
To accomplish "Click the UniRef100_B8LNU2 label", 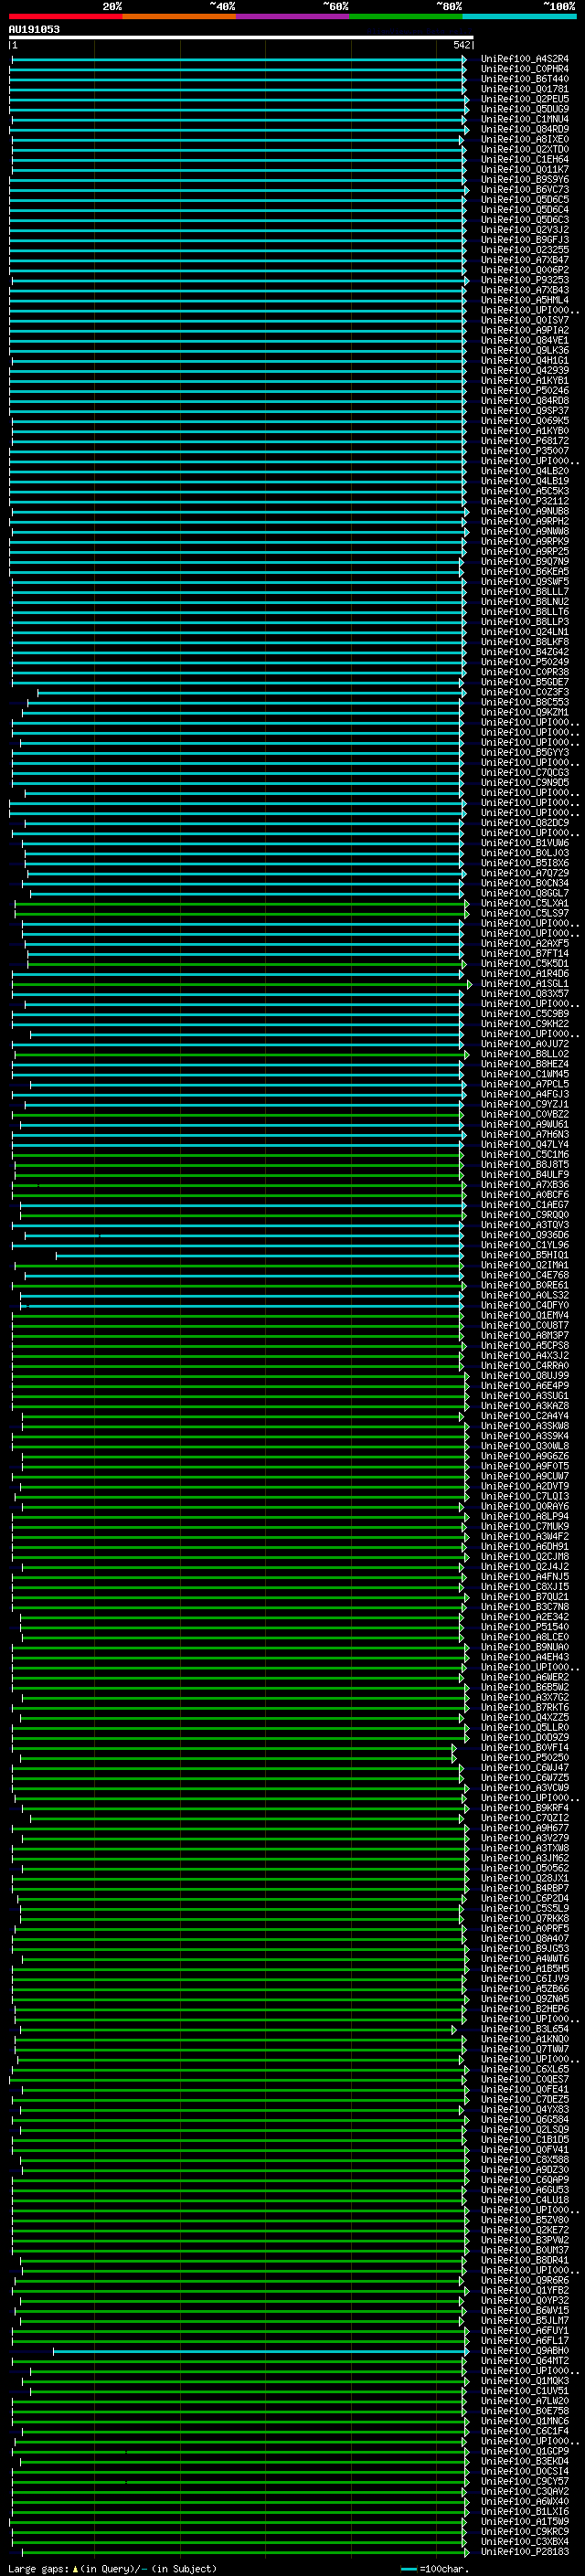I will tap(524, 602).
